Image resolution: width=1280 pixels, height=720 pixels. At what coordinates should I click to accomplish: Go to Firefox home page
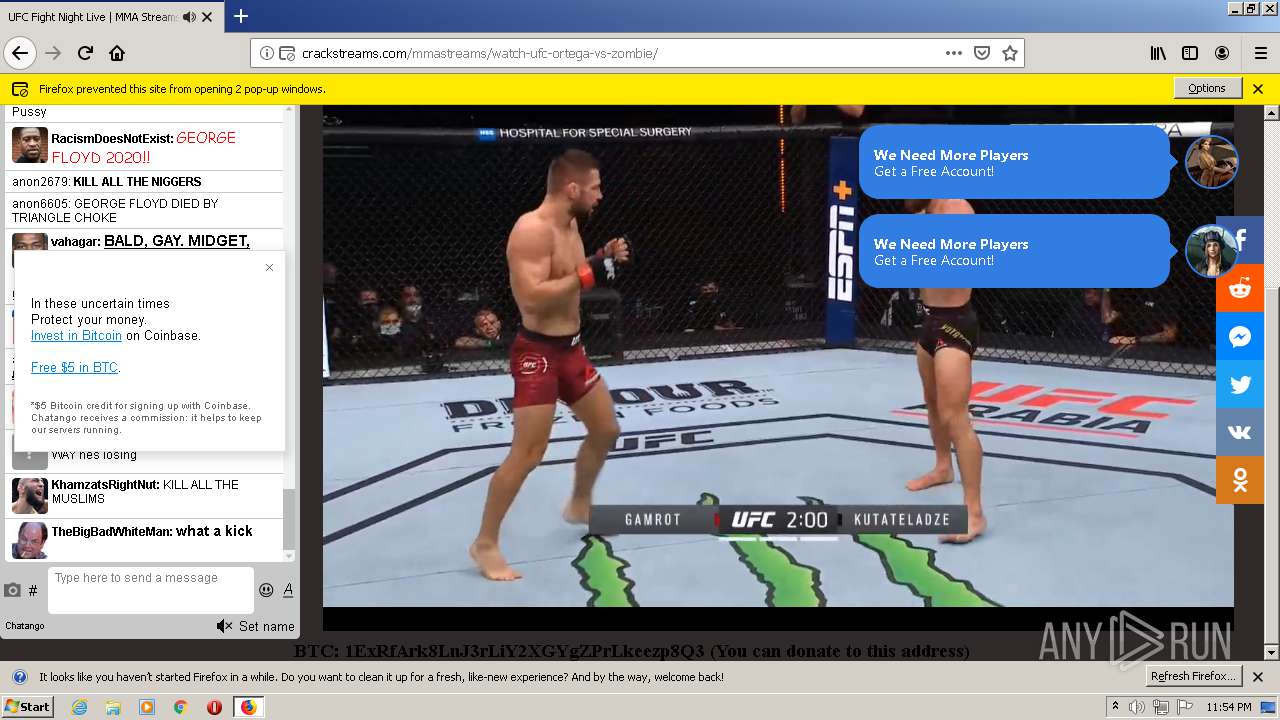(x=117, y=53)
